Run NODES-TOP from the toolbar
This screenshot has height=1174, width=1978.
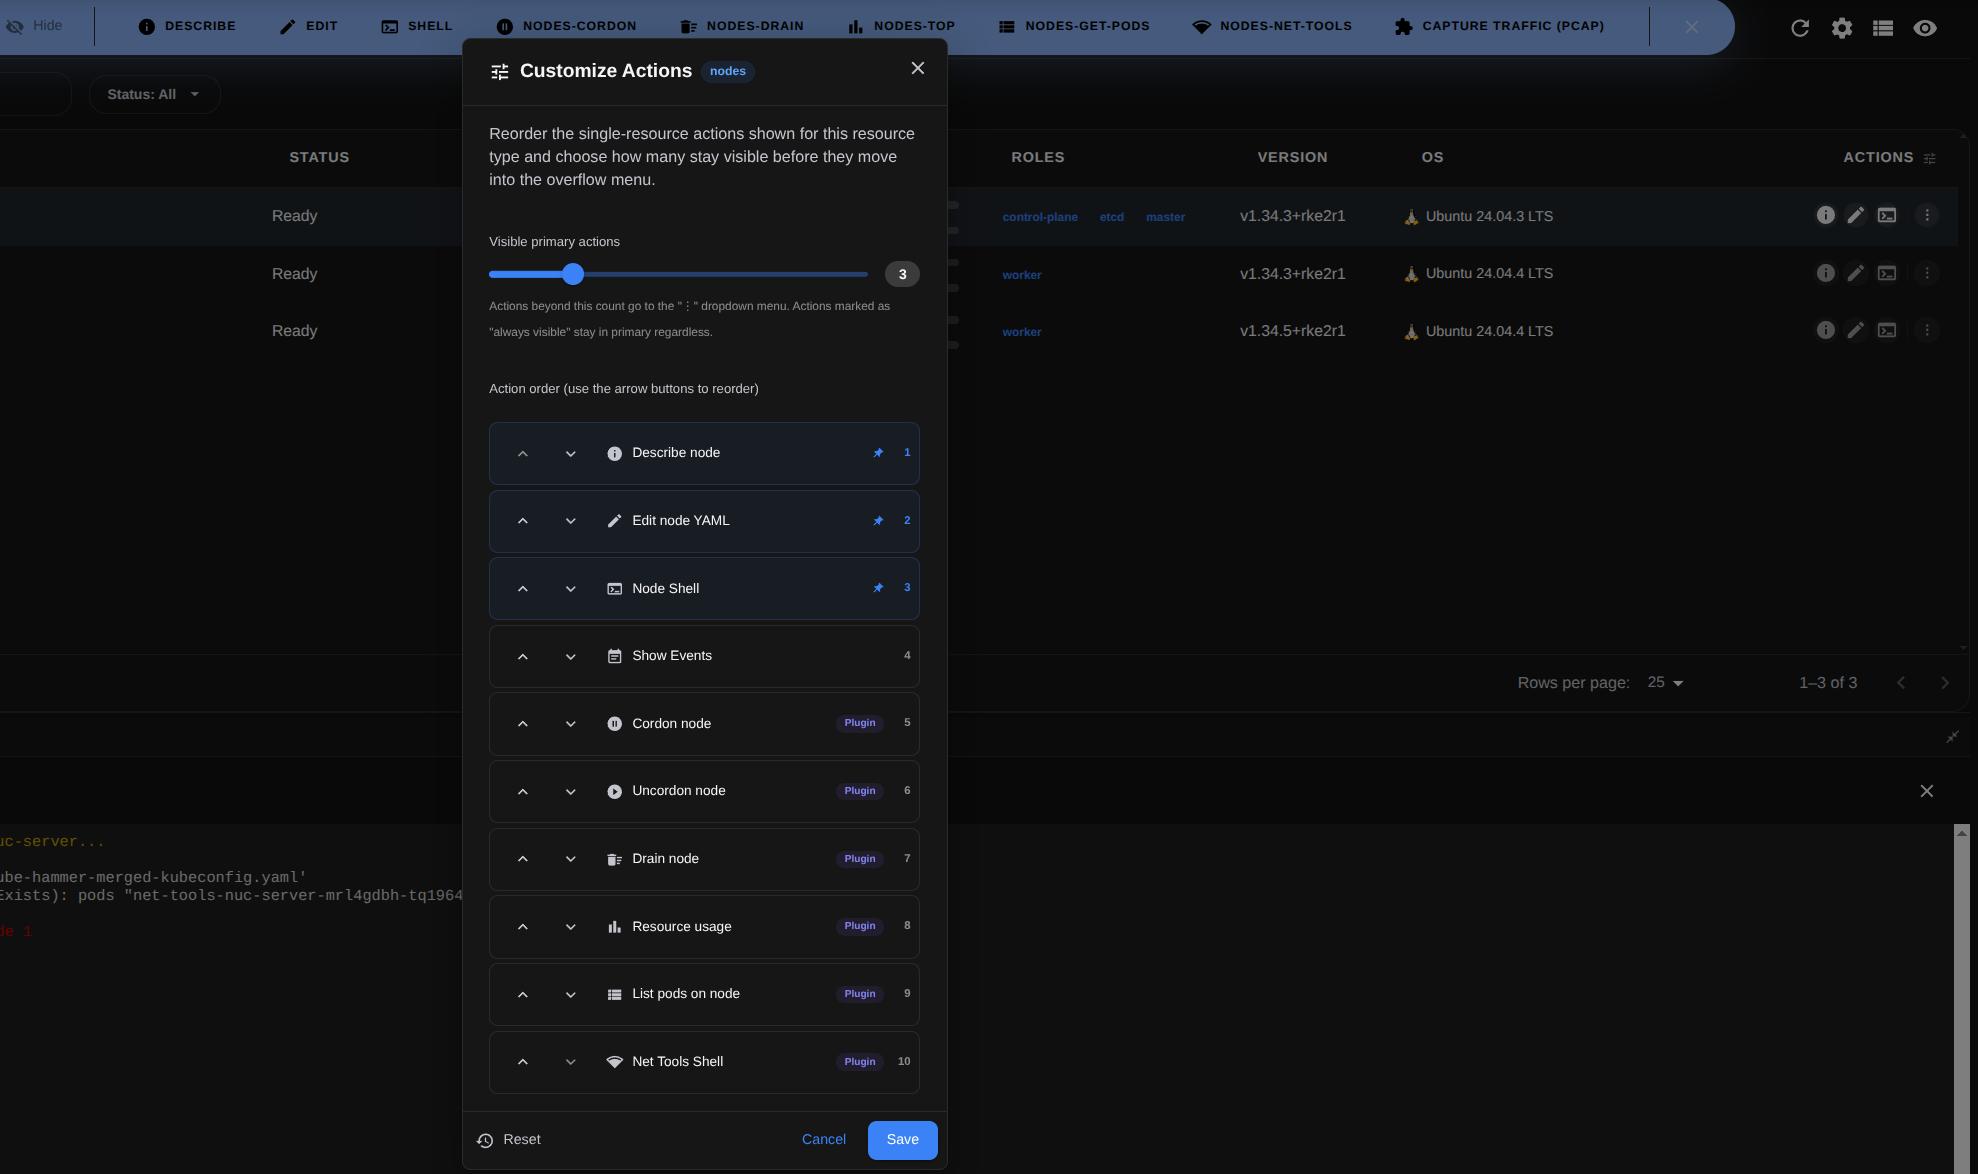click(x=901, y=26)
